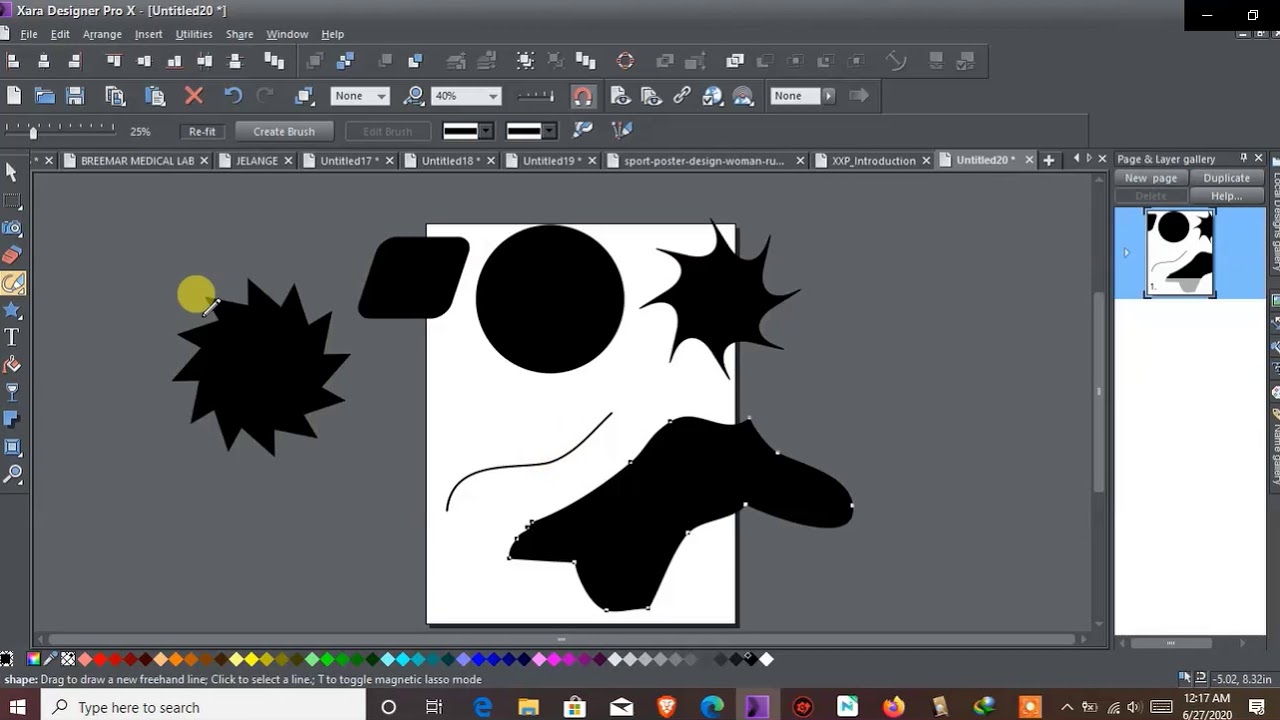Open the None name flyout arrow

tap(828, 96)
